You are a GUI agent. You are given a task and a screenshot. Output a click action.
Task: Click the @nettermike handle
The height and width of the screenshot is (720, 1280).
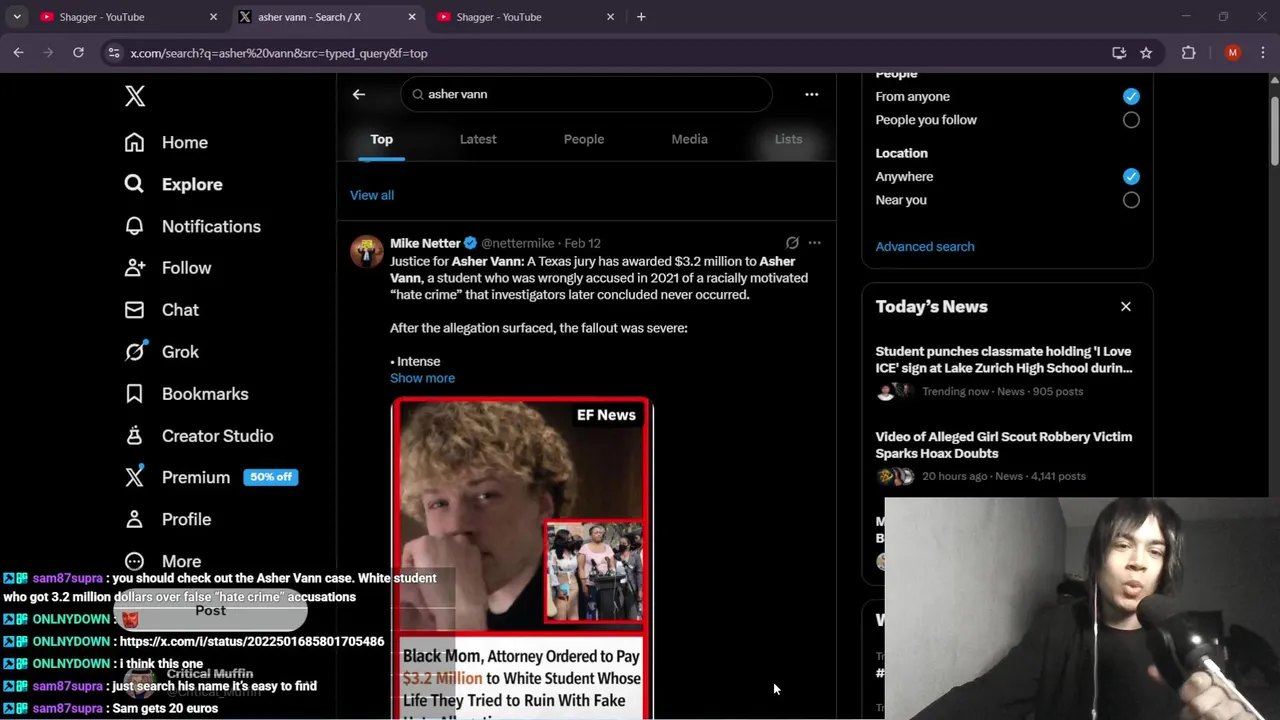(x=518, y=243)
